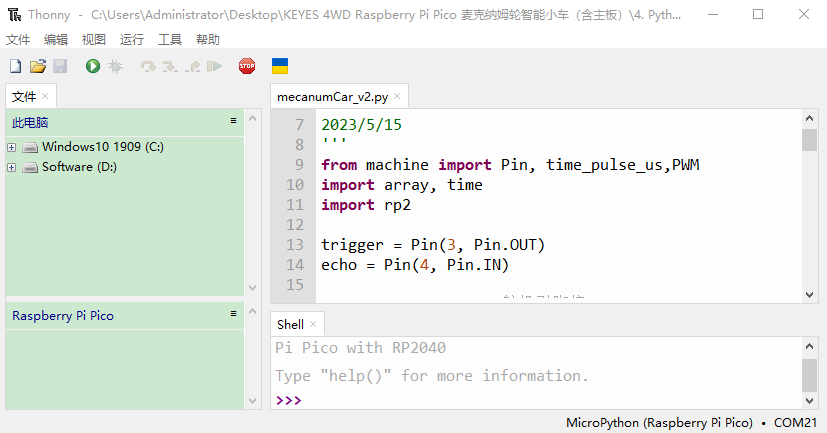Click line 9 'from machine import' code
The width and height of the screenshot is (827, 433).
510,165
